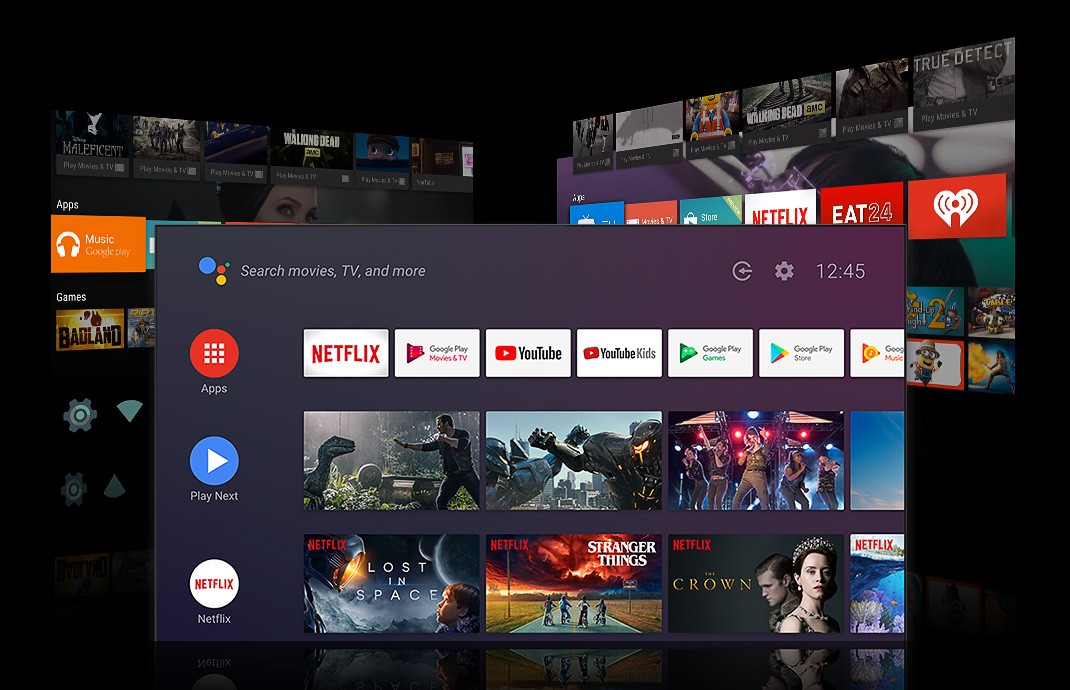This screenshot has height=690, width=1070.
Task: Select the Netflix channel round icon
Action: pyautogui.click(x=214, y=584)
